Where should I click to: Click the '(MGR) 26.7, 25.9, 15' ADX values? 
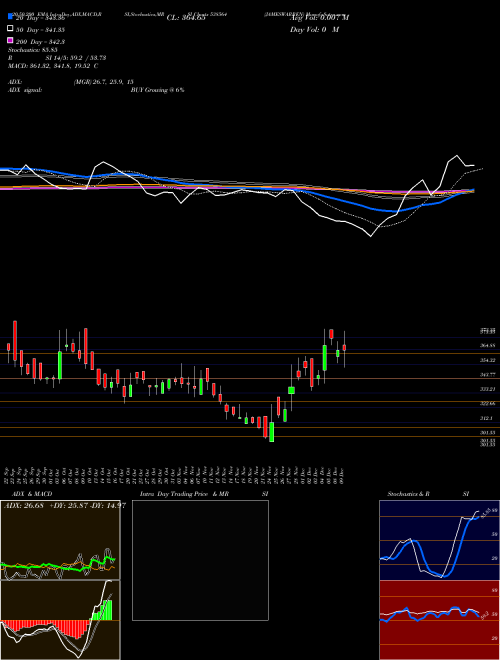(103, 82)
